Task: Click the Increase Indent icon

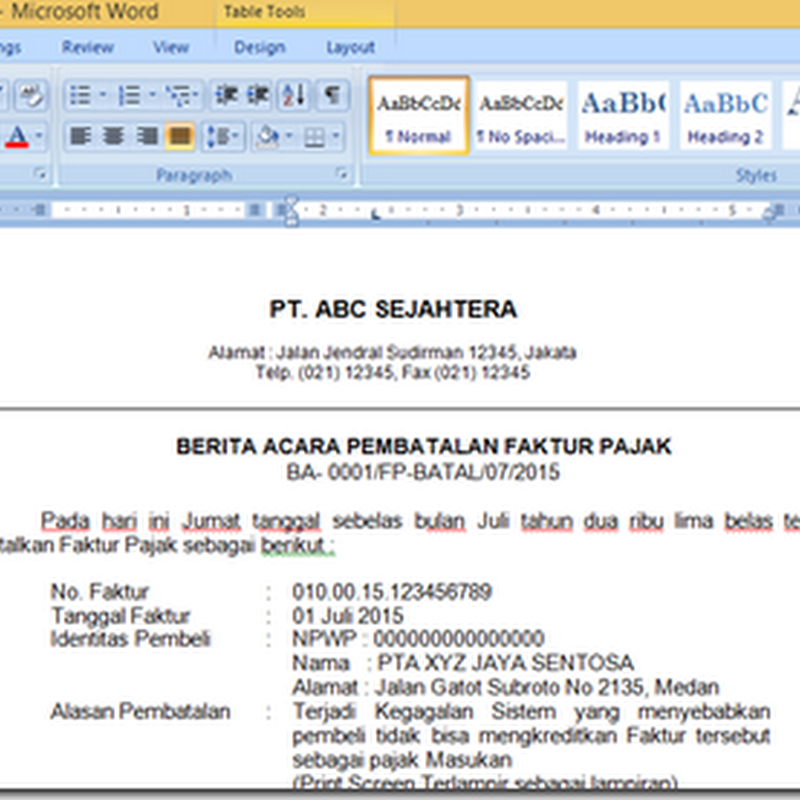Action: pyautogui.click(x=259, y=95)
